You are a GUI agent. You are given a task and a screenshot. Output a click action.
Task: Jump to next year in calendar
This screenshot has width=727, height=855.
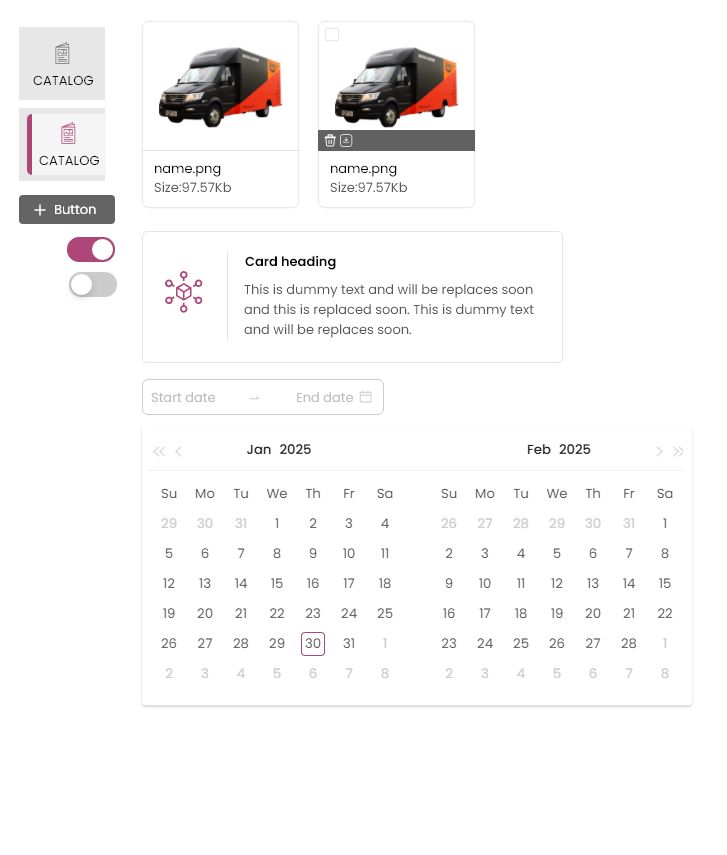(678, 451)
